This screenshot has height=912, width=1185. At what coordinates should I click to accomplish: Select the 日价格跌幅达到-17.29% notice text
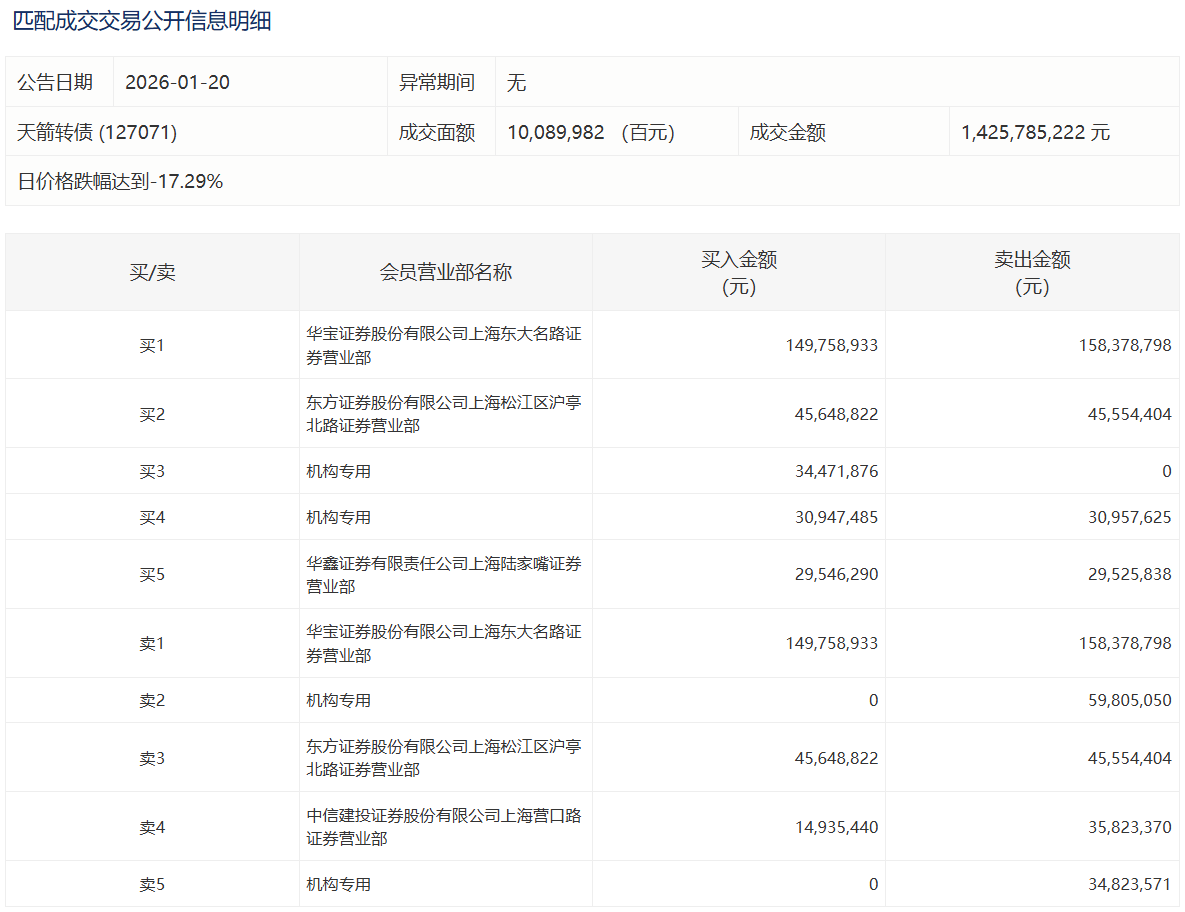(120, 181)
